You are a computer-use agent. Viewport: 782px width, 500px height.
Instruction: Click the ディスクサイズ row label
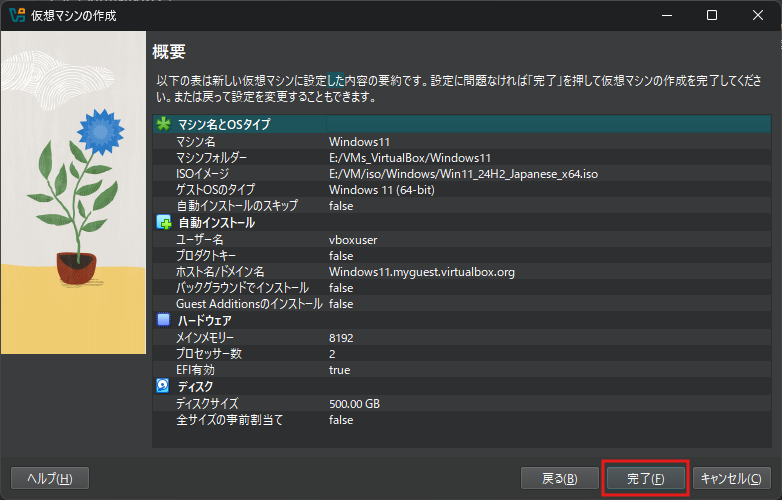click(x=207, y=403)
